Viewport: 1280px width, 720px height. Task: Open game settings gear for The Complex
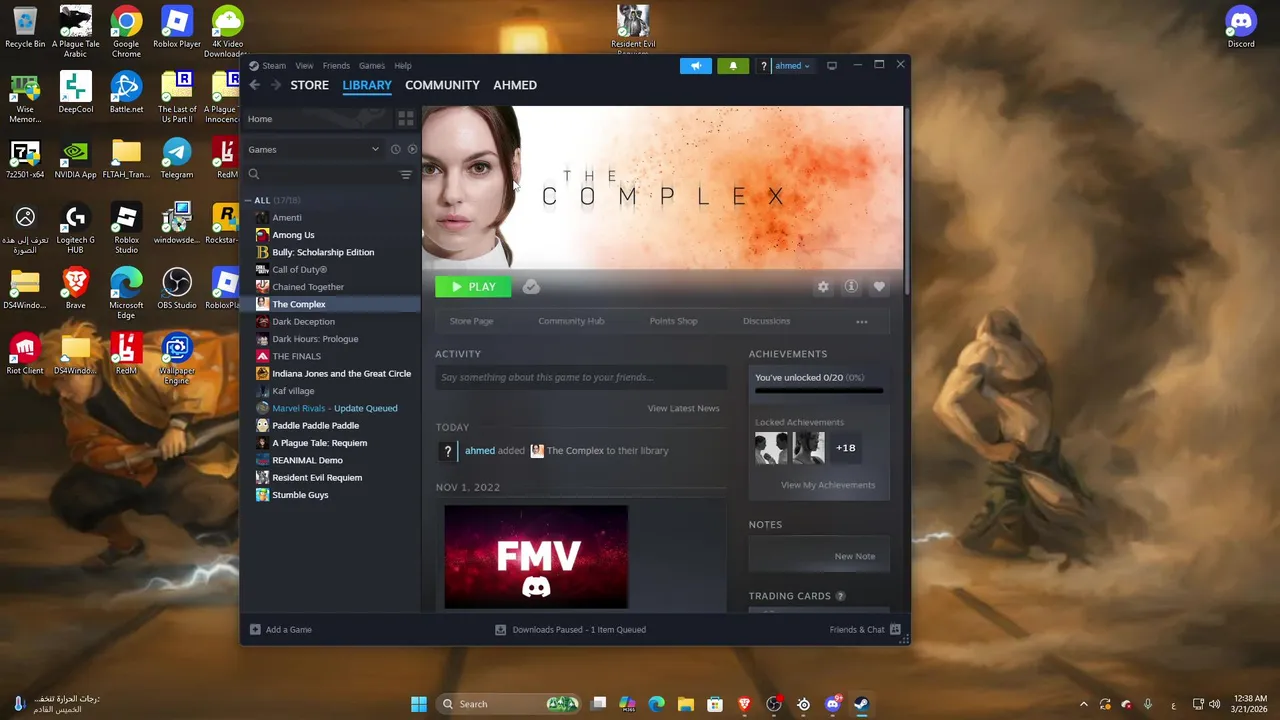pyautogui.click(x=823, y=287)
